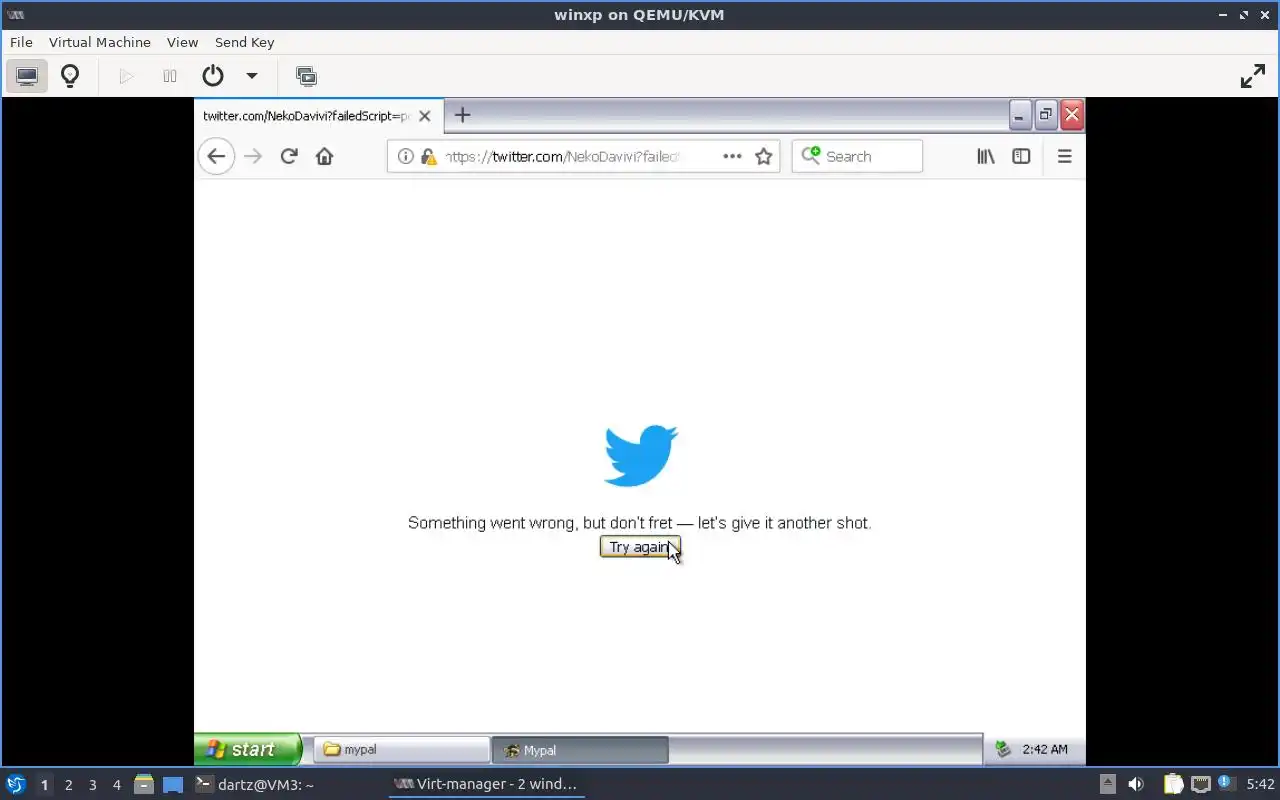1280x800 pixels.
Task: Open host volume speaker icon
Action: click(1136, 784)
